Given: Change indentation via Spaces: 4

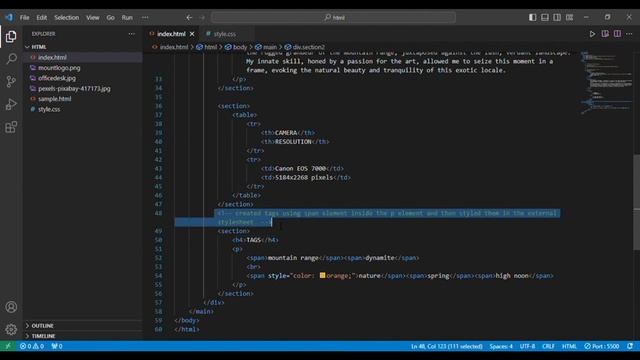Looking at the screenshot, I should pos(501,346).
